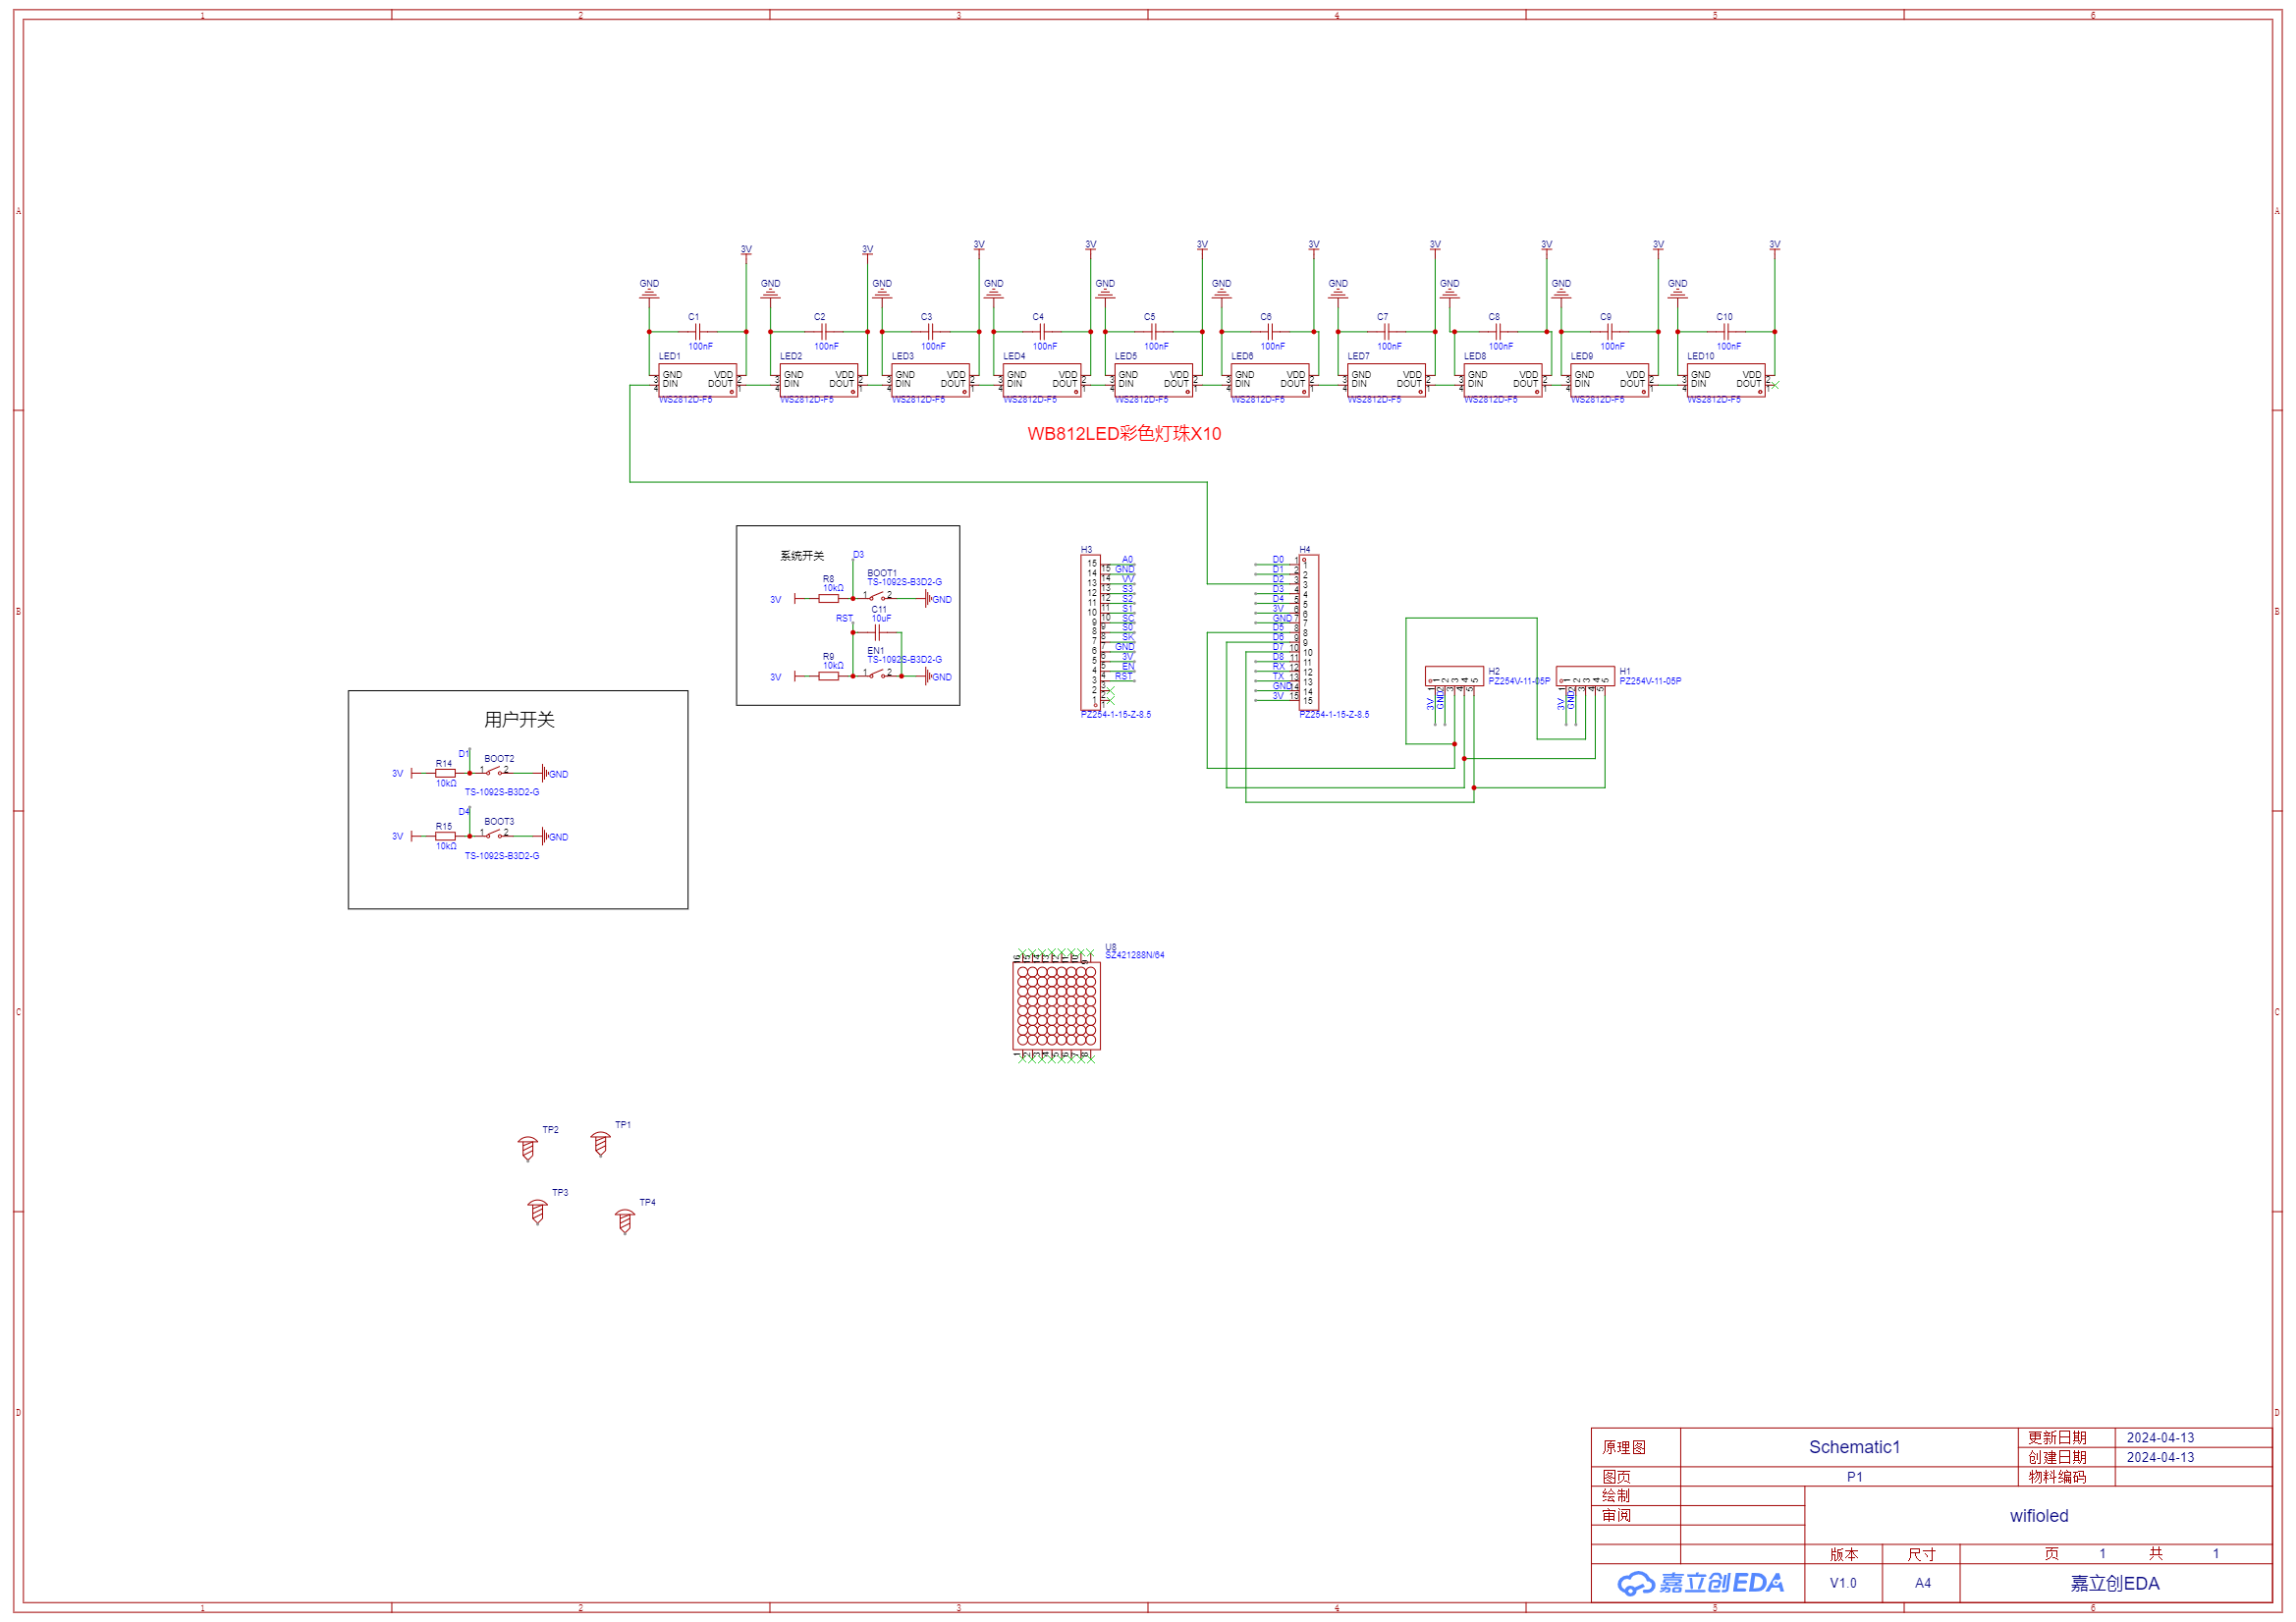Select the H3 15-pin header symbol
This screenshot has height=1622, width=2296.
(x=1090, y=633)
